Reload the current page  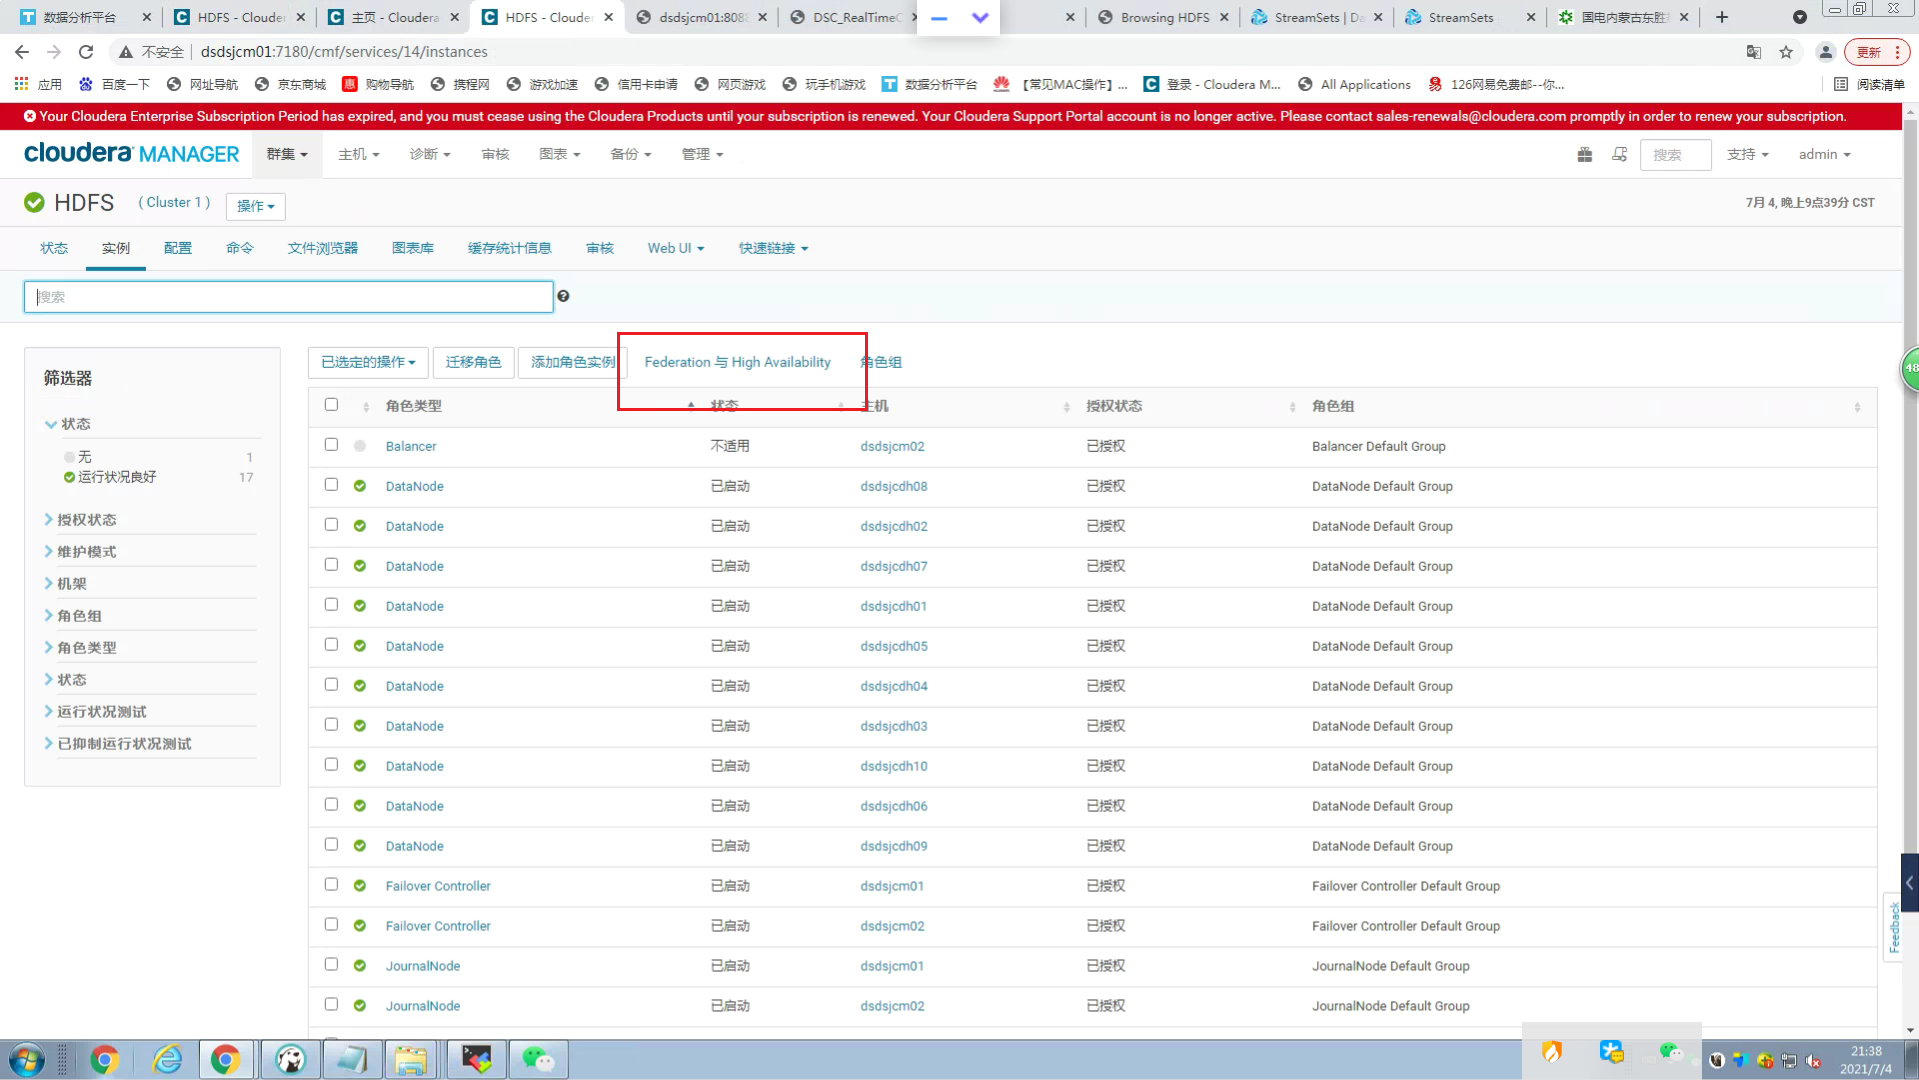pyautogui.click(x=86, y=52)
